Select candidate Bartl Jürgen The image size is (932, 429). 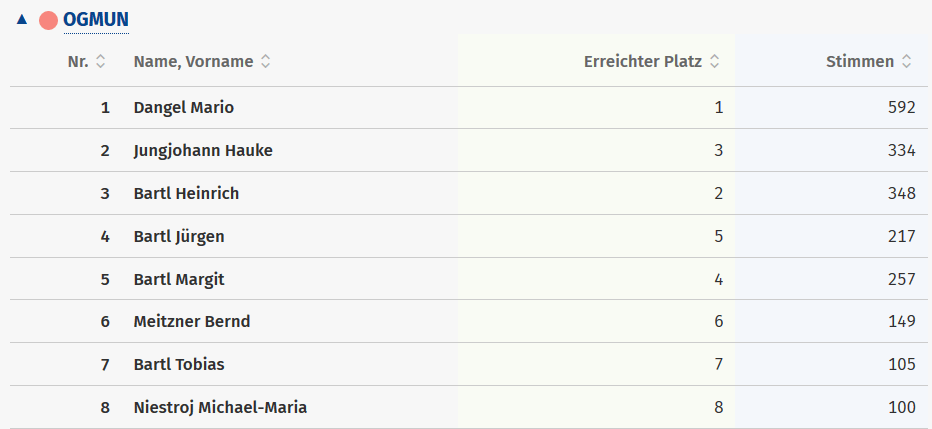coord(179,237)
